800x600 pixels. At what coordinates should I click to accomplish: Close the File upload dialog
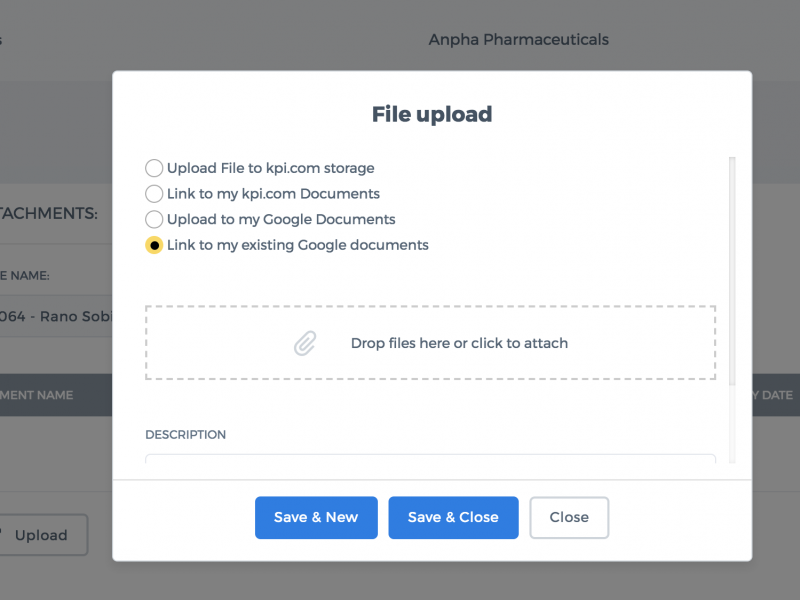[x=569, y=517]
